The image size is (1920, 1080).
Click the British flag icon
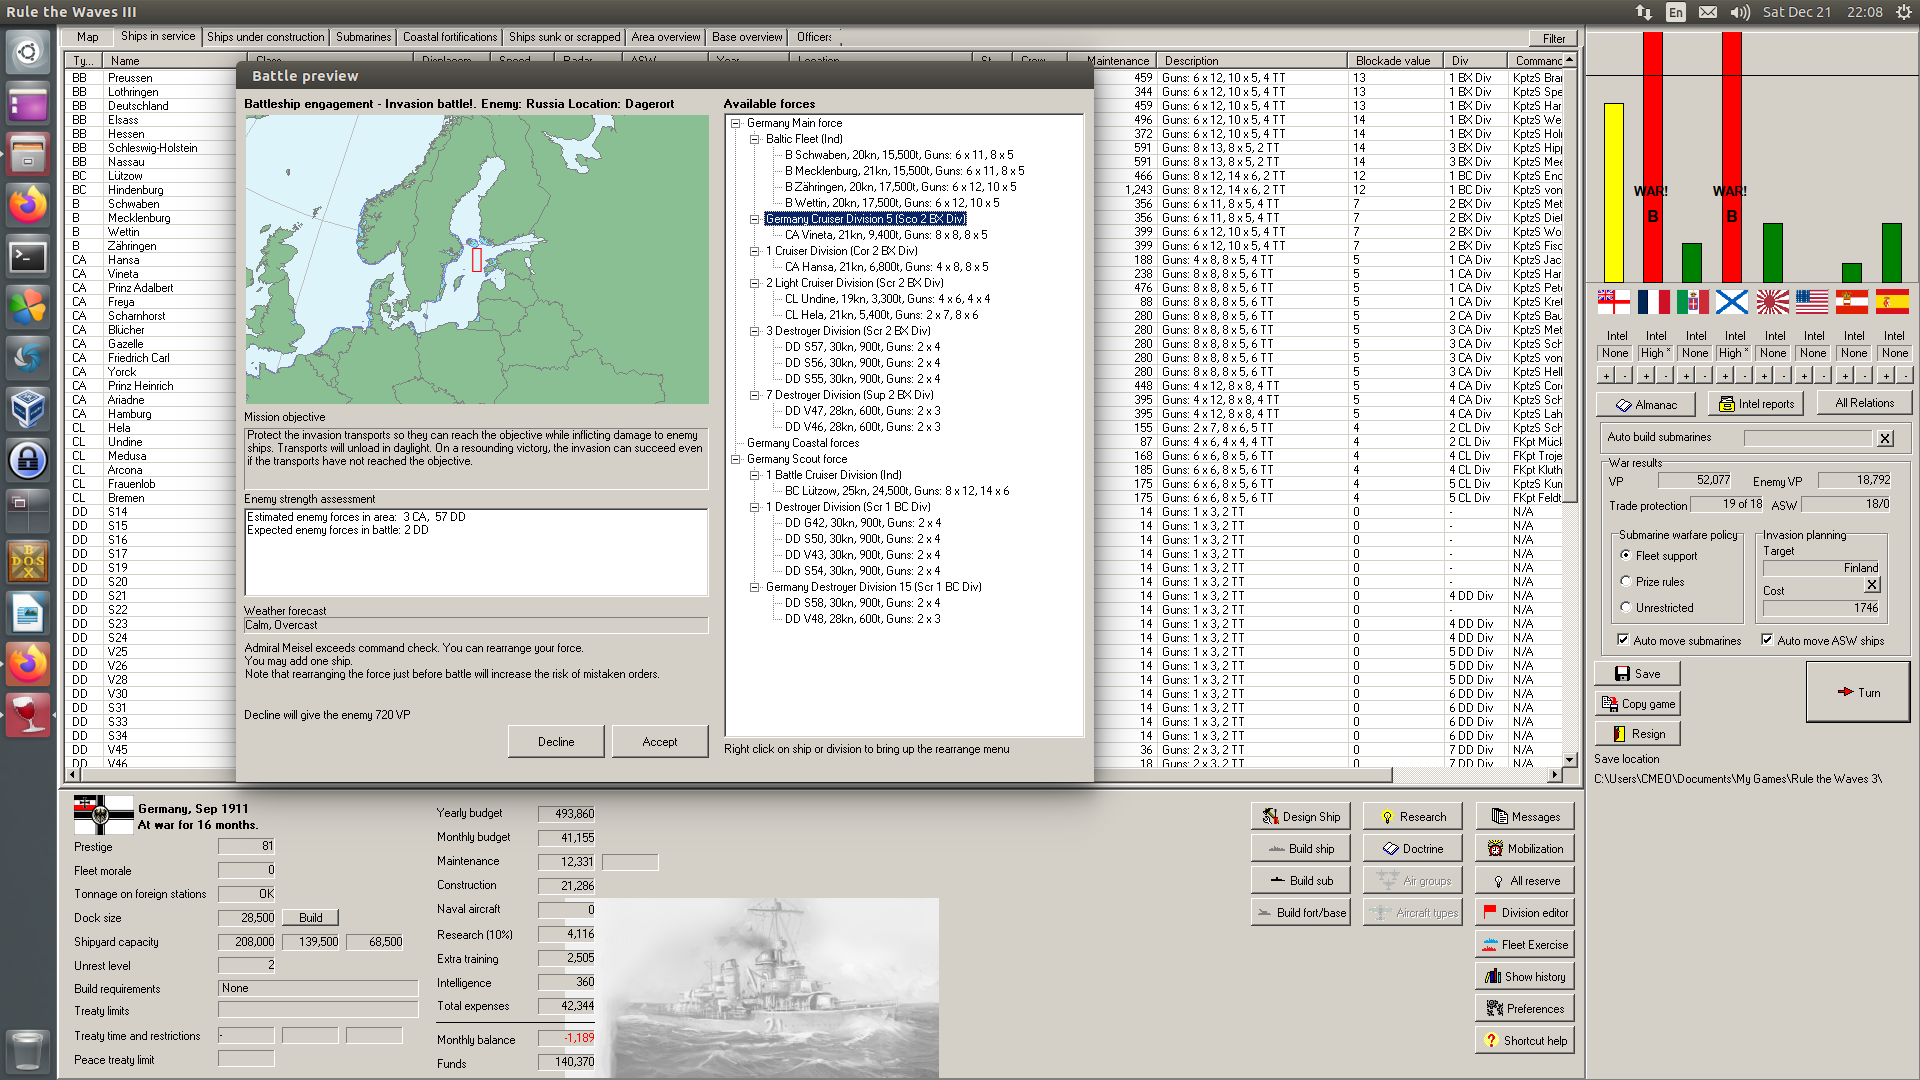click(1613, 301)
